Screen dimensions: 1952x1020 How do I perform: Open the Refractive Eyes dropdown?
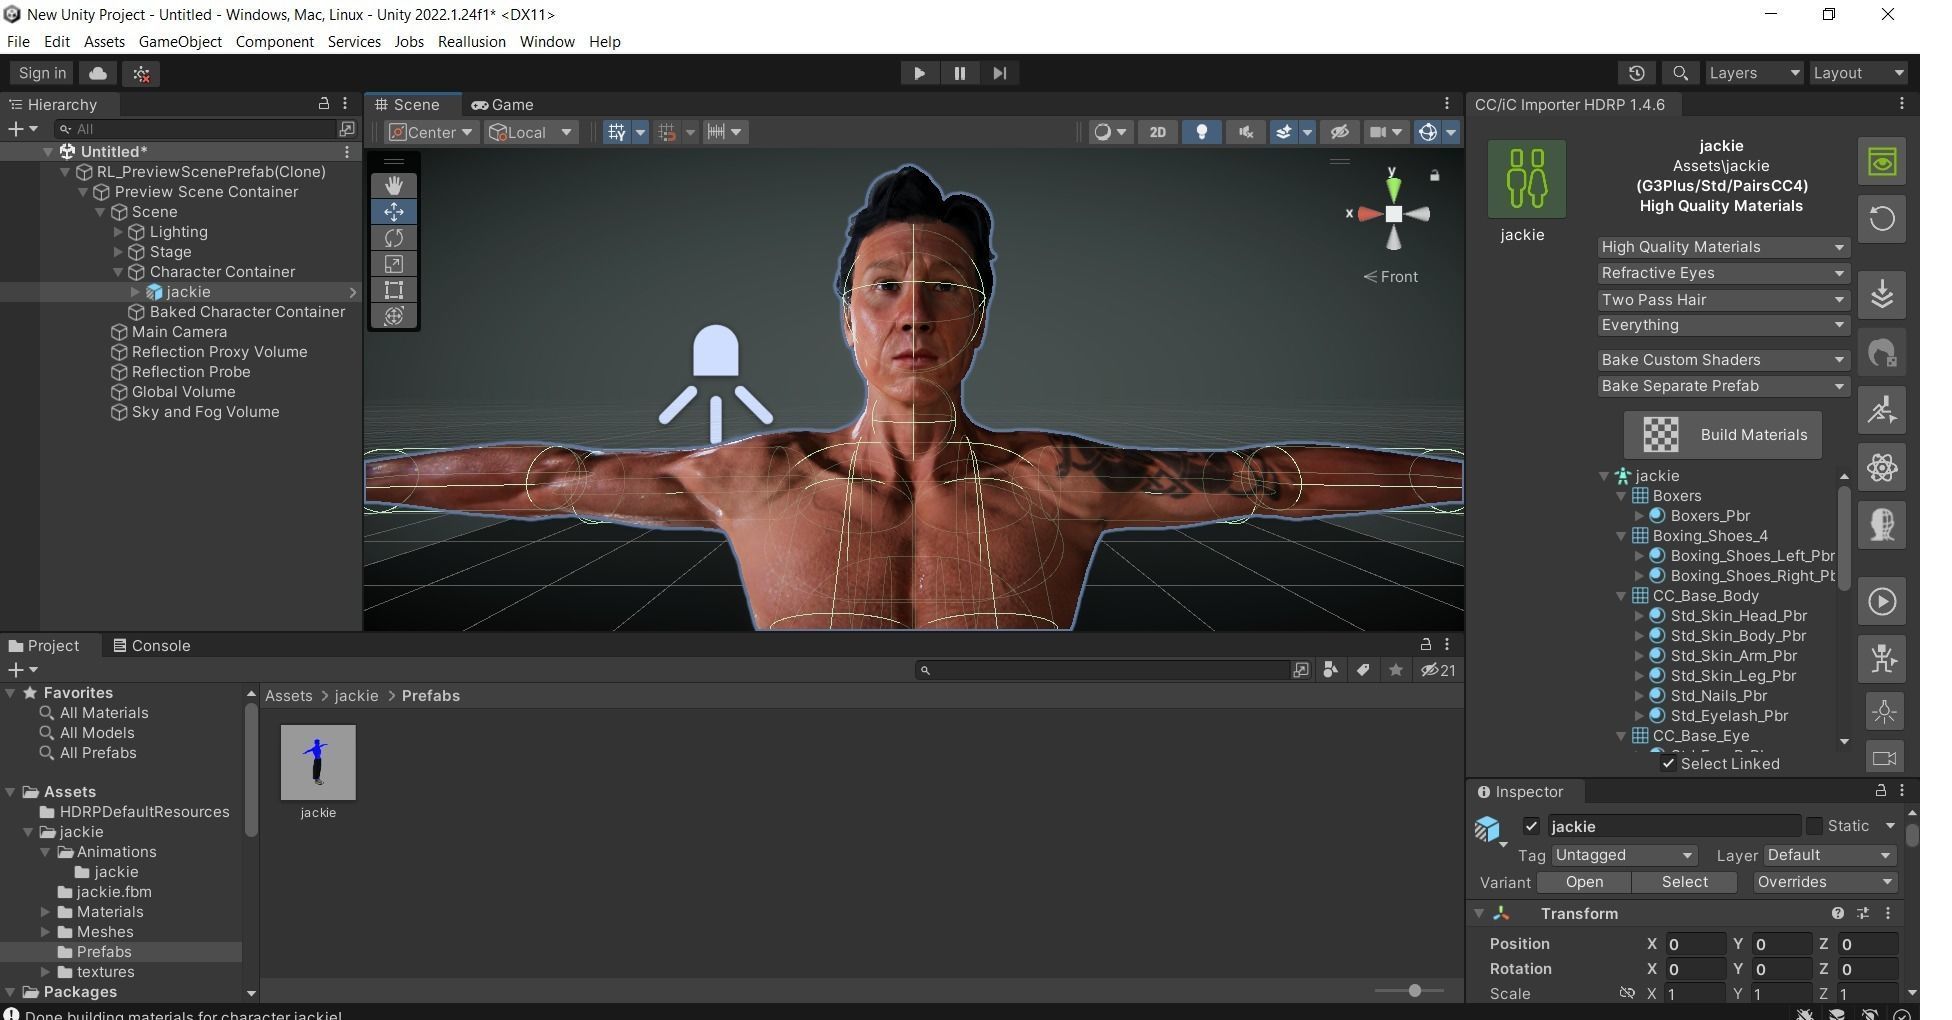click(1723, 273)
